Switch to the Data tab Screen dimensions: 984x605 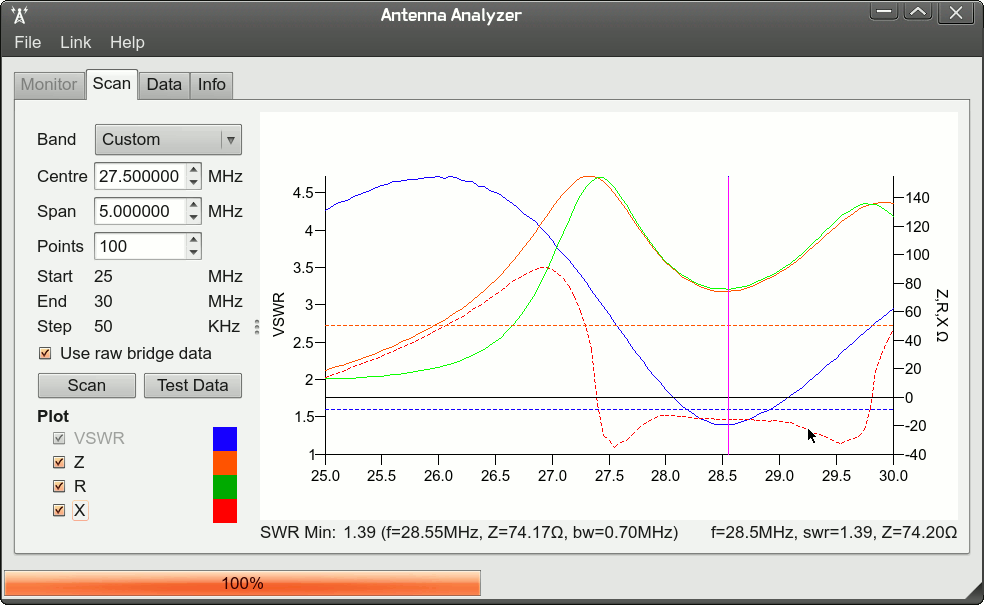tap(164, 85)
